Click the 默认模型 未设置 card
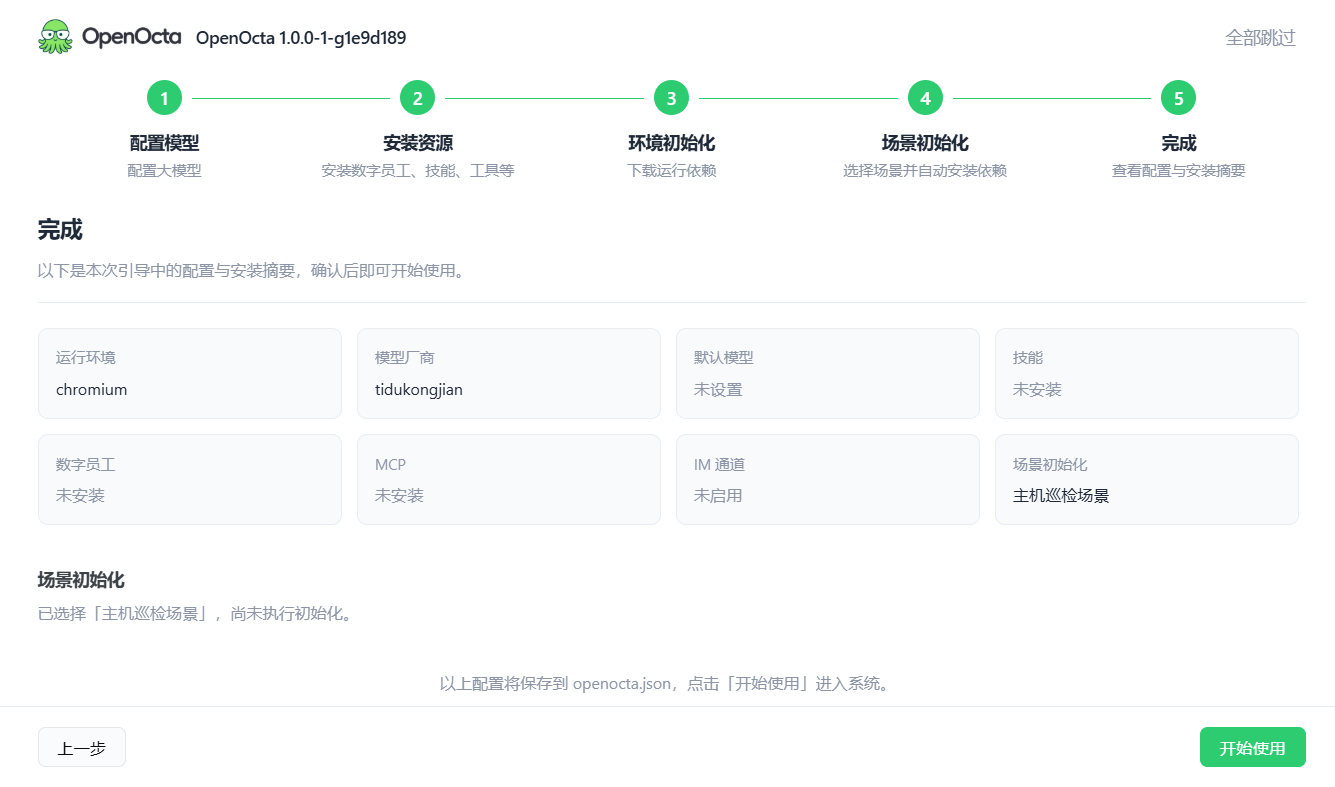Image resolution: width=1335 pixels, height=787 pixels. pyautogui.click(x=828, y=373)
